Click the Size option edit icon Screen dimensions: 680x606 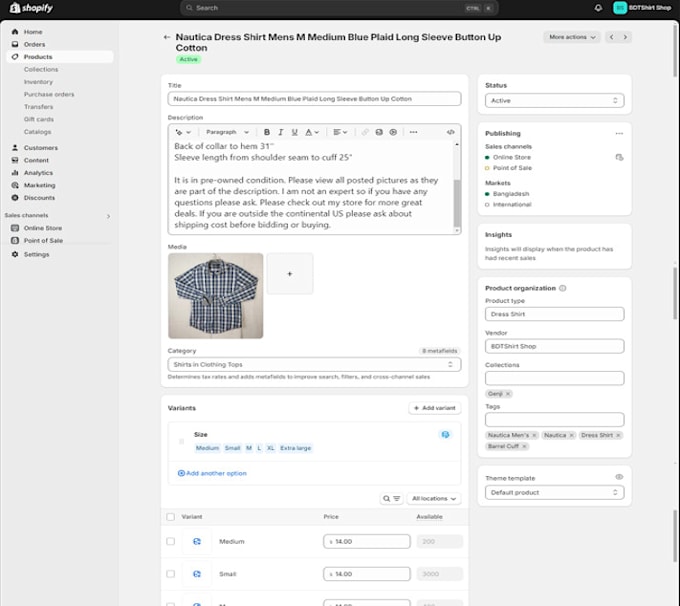click(x=445, y=435)
